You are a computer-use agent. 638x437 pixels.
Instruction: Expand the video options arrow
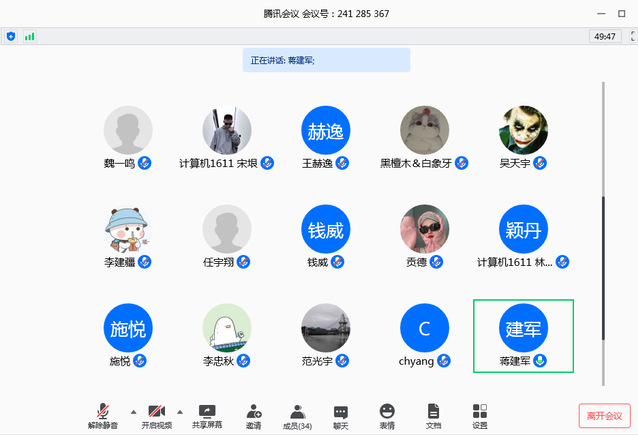point(180,412)
